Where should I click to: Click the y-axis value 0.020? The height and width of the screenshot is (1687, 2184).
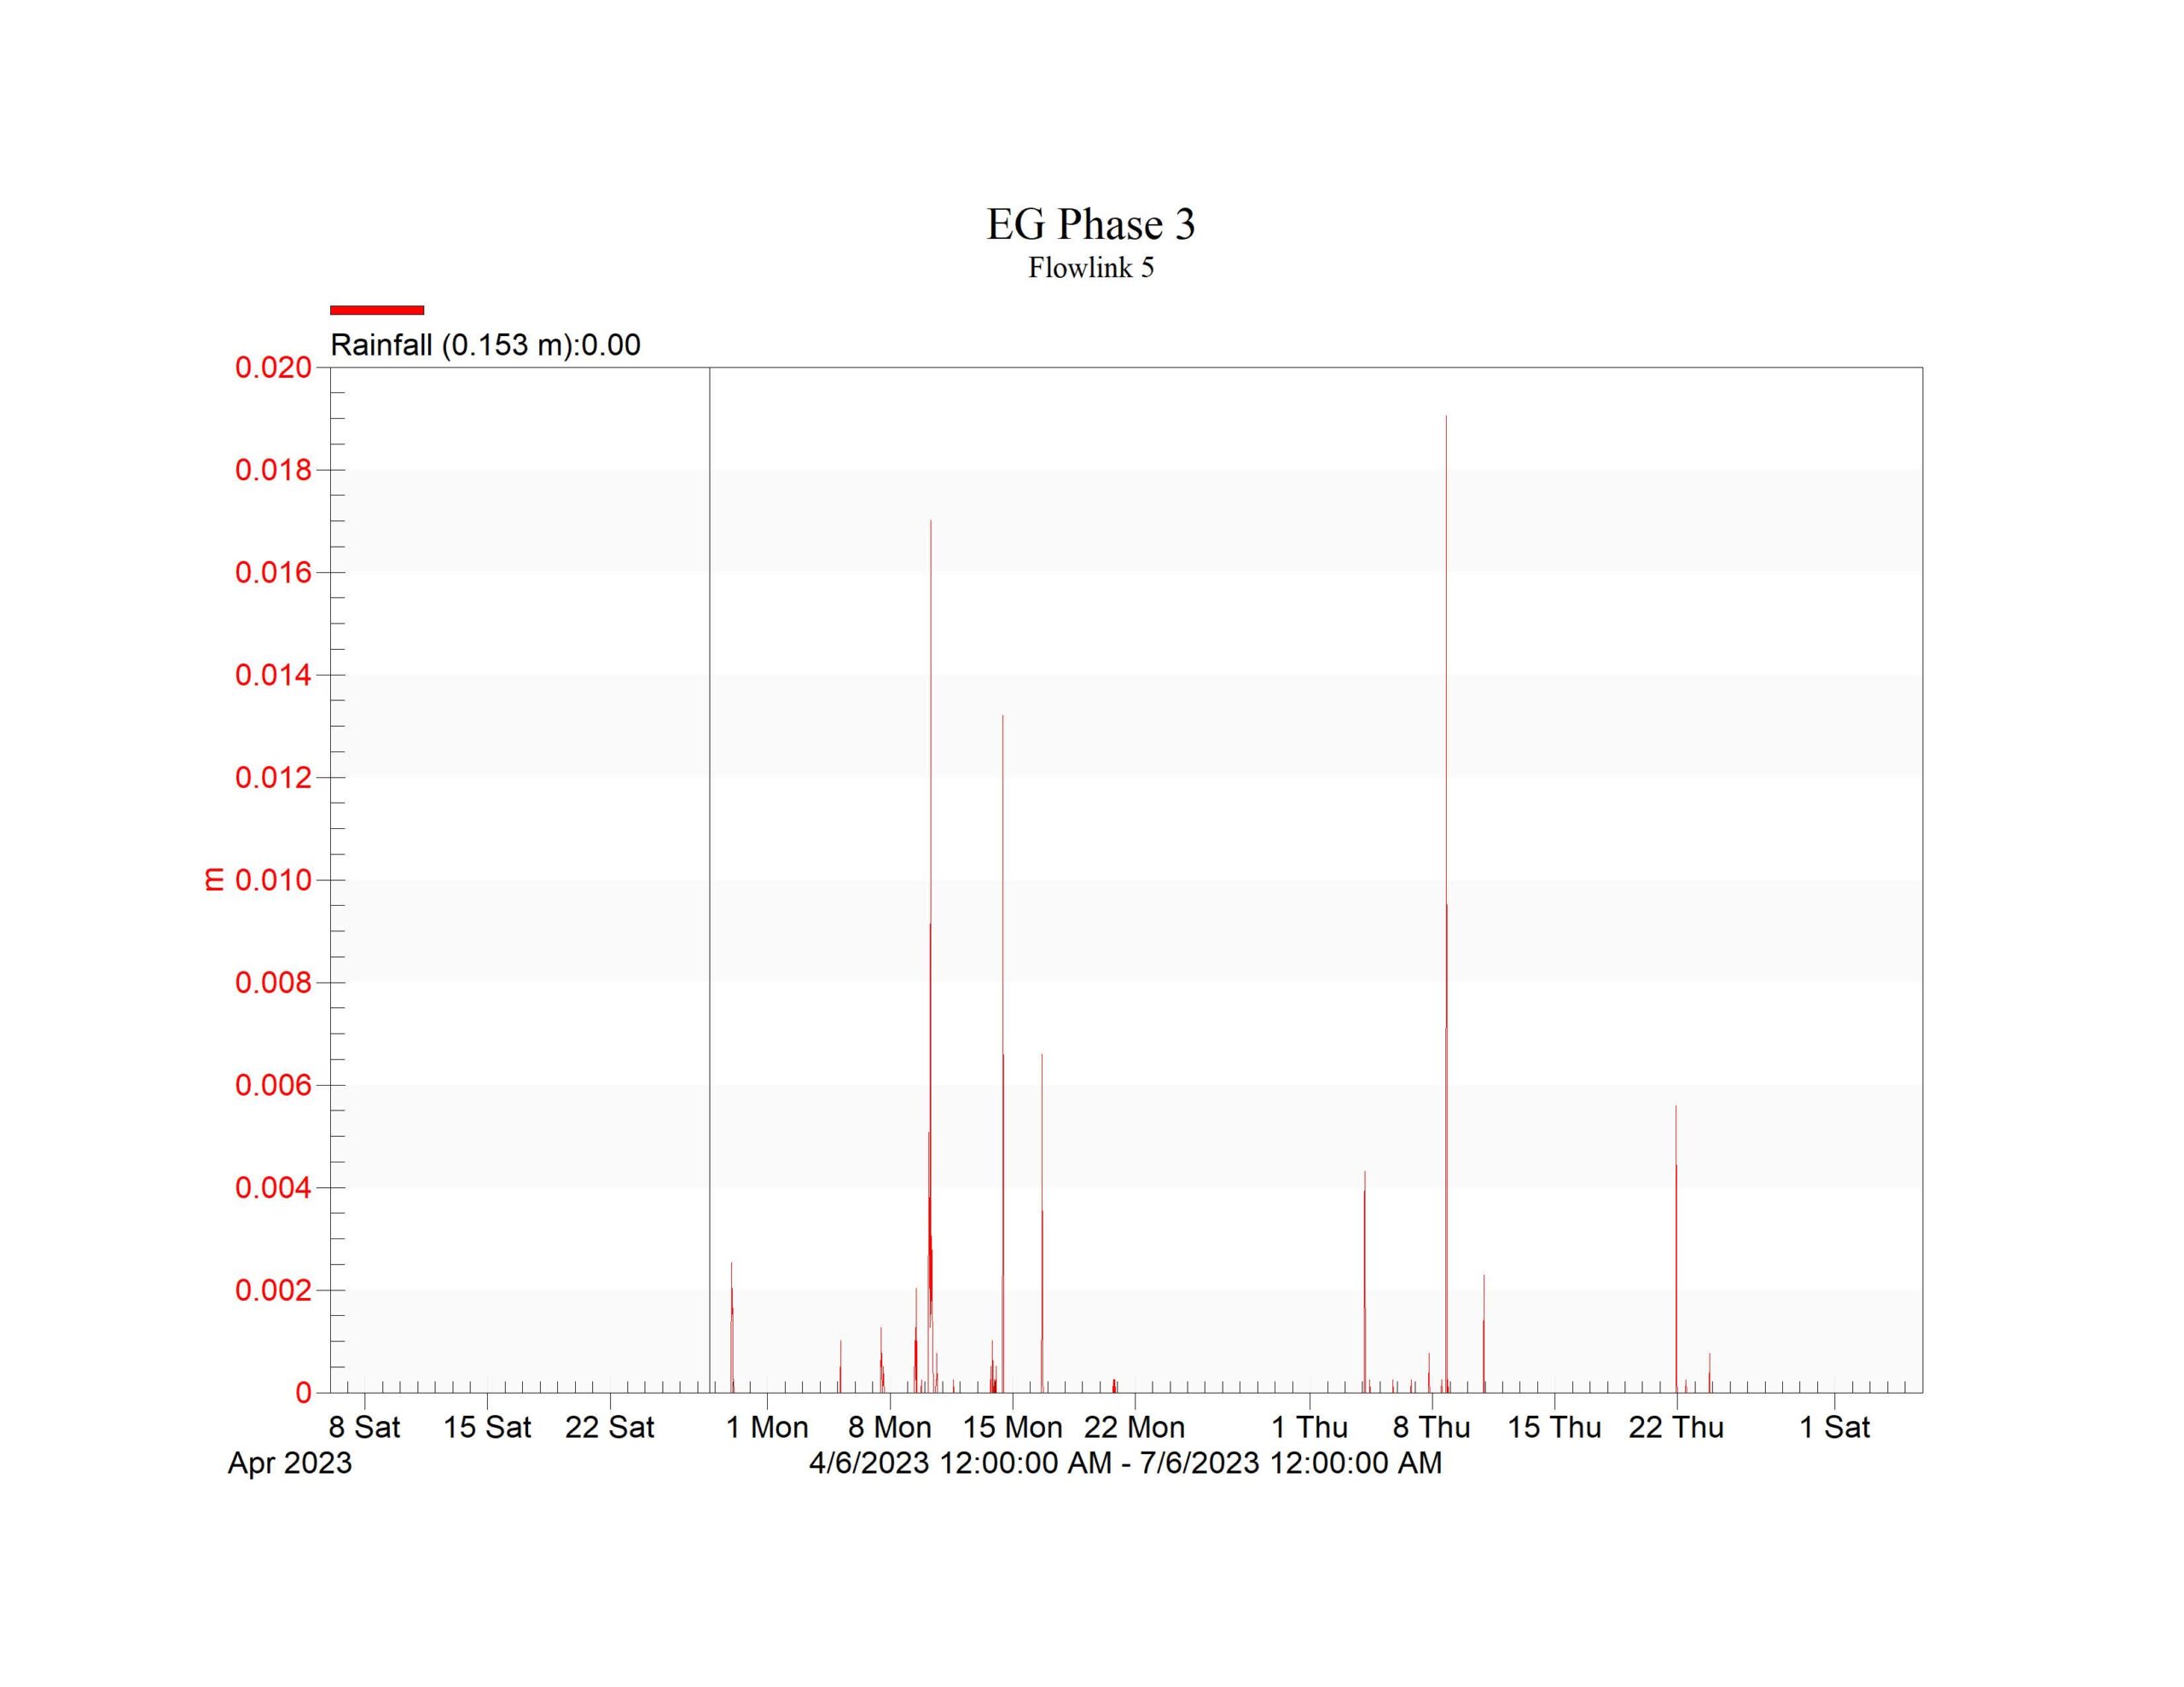click(273, 368)
